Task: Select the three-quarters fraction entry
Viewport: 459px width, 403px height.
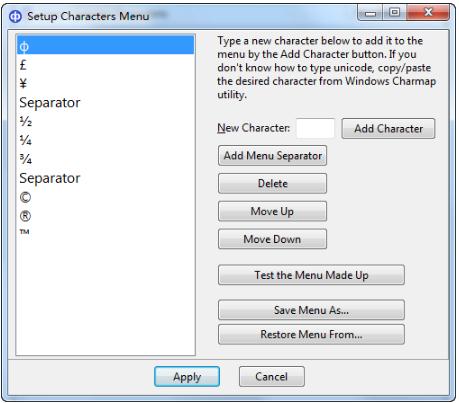Action: coord(105,159)
